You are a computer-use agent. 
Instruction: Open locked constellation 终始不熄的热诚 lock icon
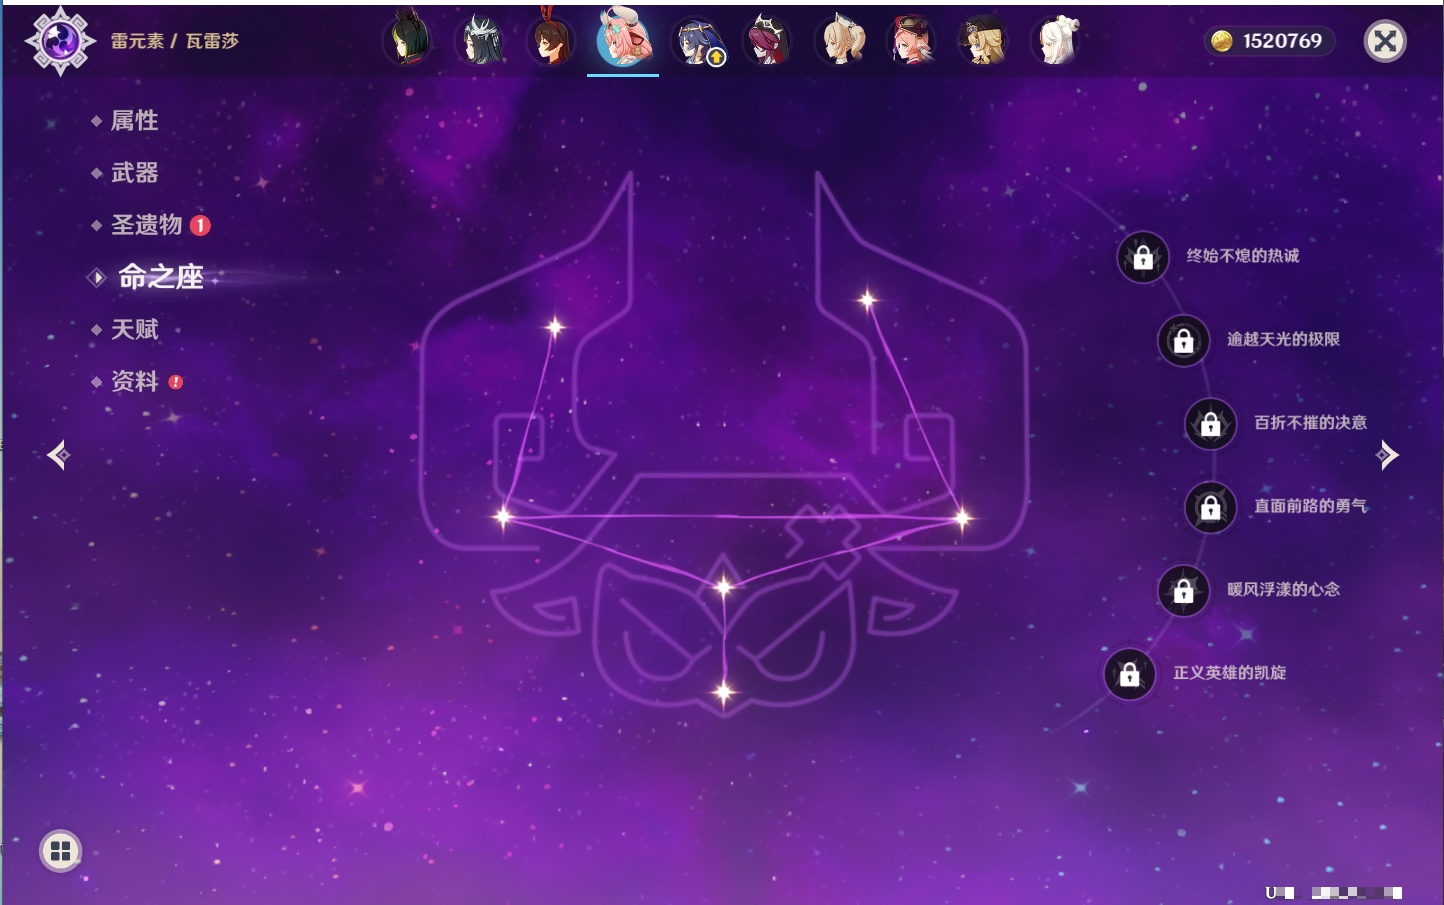(x=1143, y=258)
